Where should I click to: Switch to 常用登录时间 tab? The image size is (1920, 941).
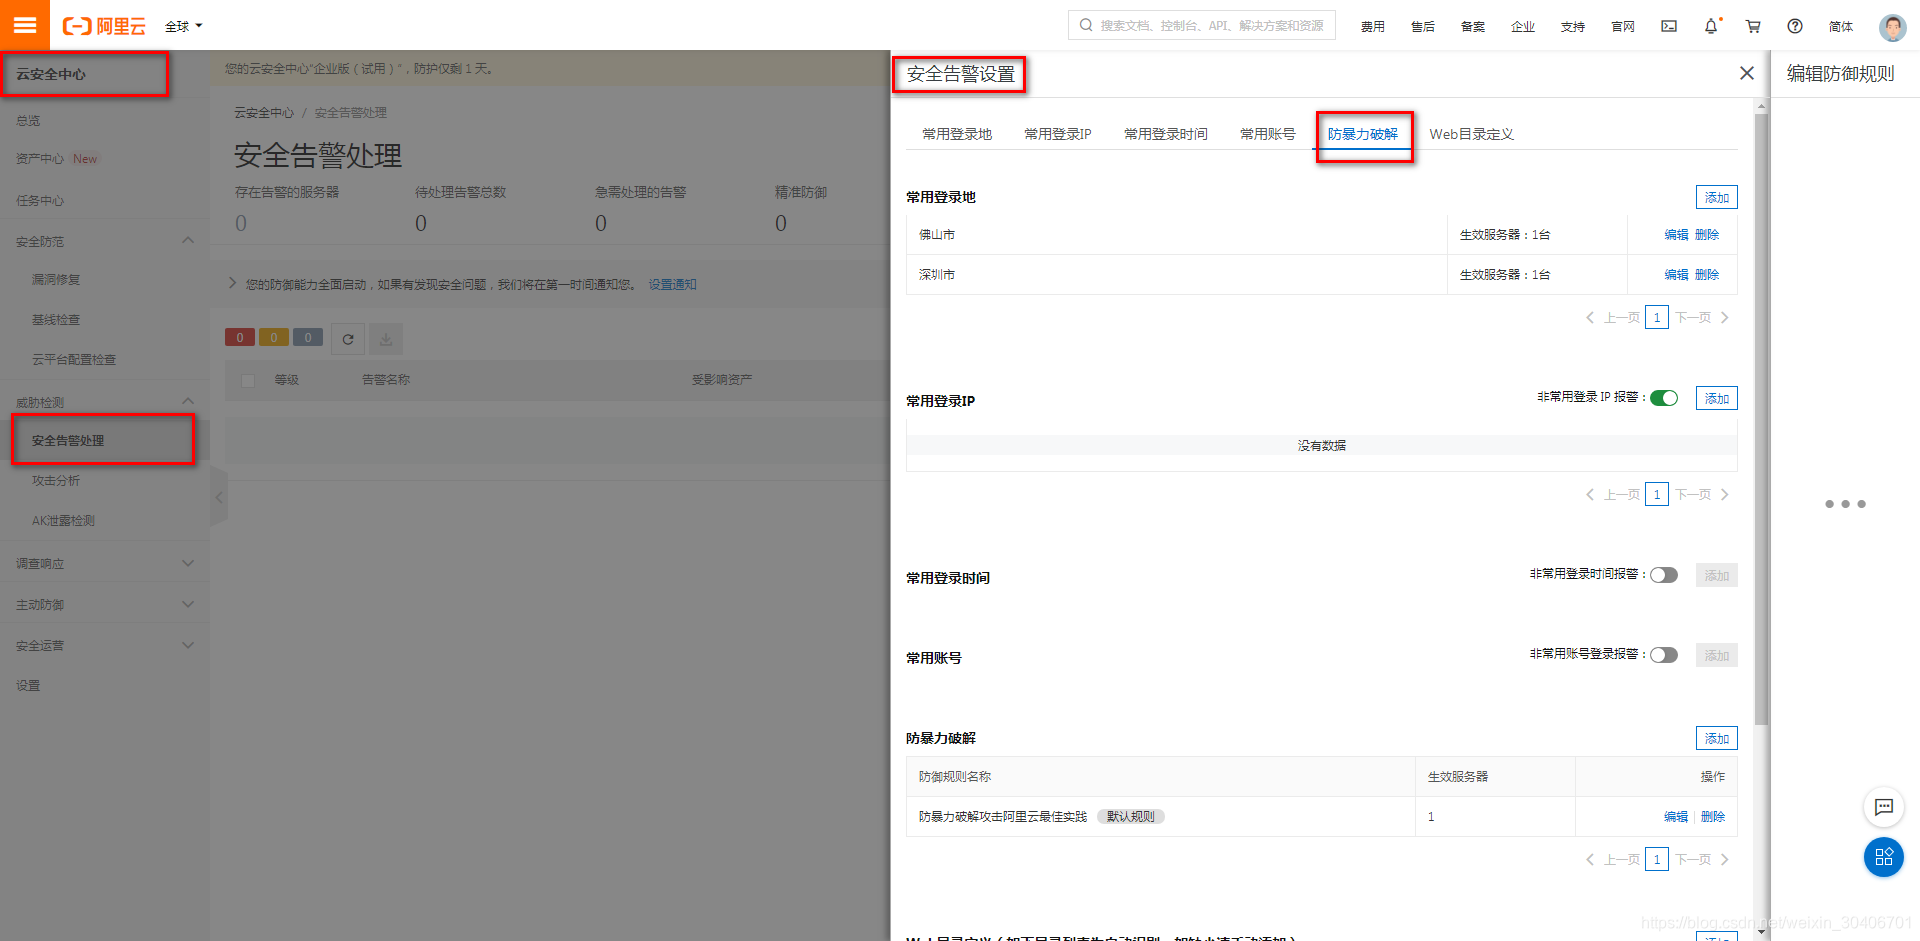1166,134
